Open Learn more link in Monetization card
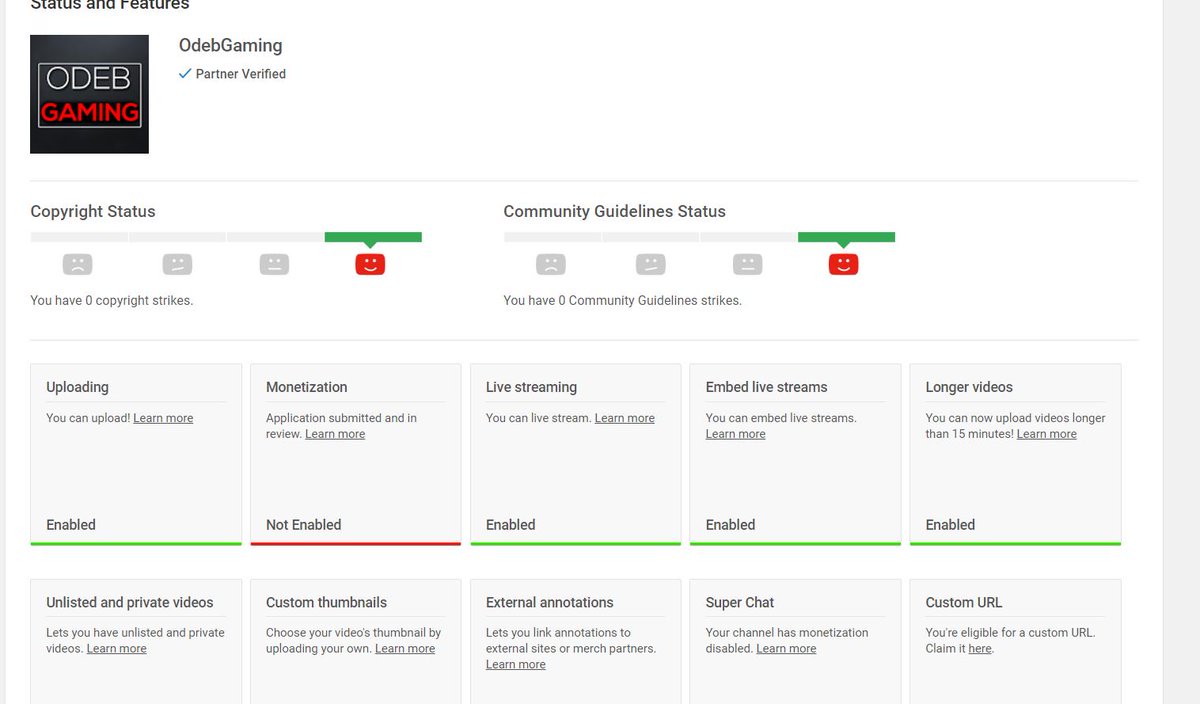The height and width of the screenshot is (704, 1200). [335, 434]
